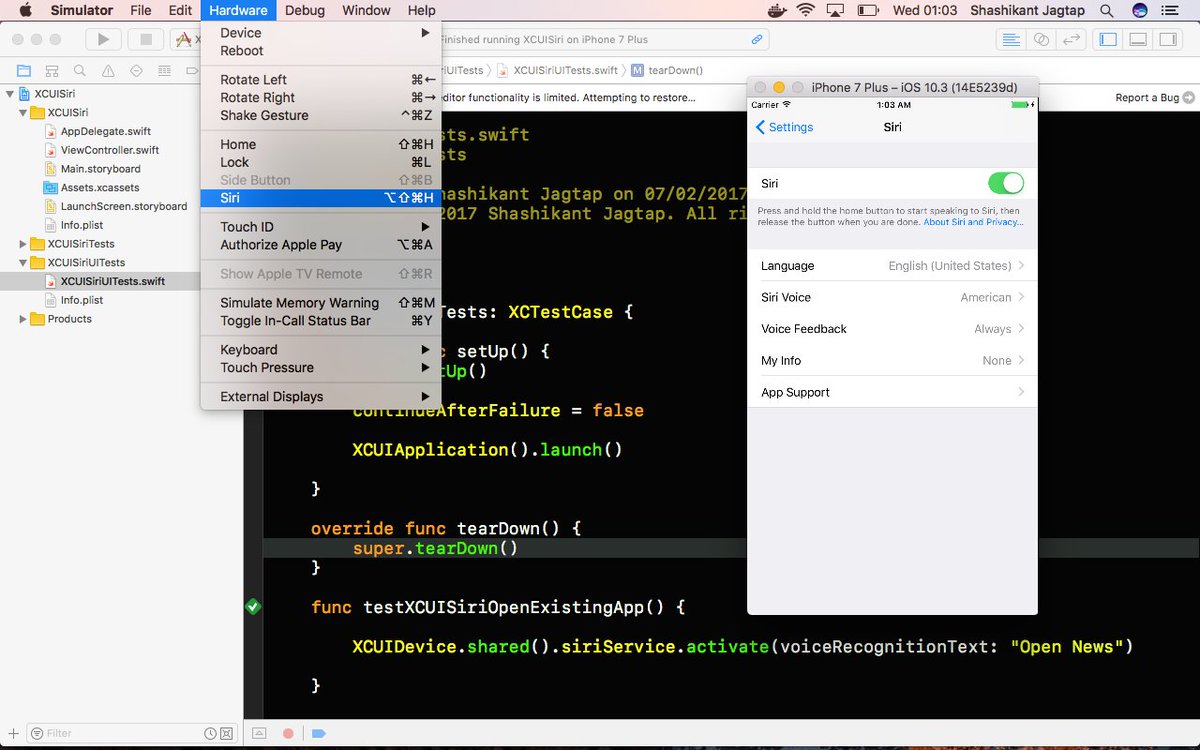
Task: Select Main.storyboard in navigator
Action: 100,169
